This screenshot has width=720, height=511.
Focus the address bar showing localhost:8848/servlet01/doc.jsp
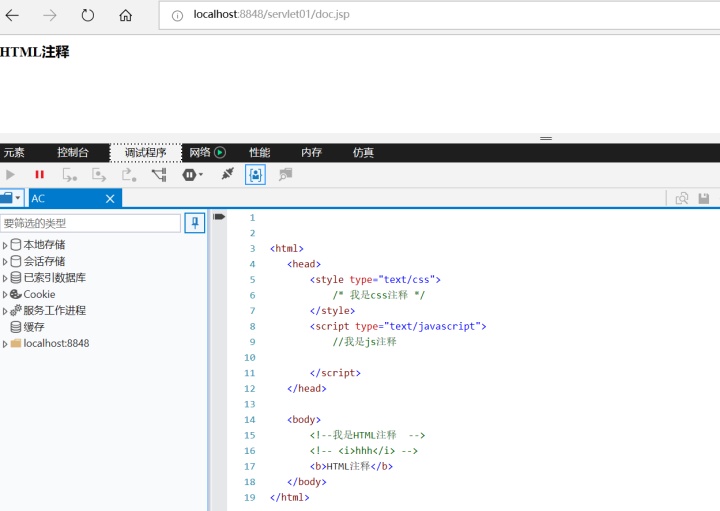[439, 15]
